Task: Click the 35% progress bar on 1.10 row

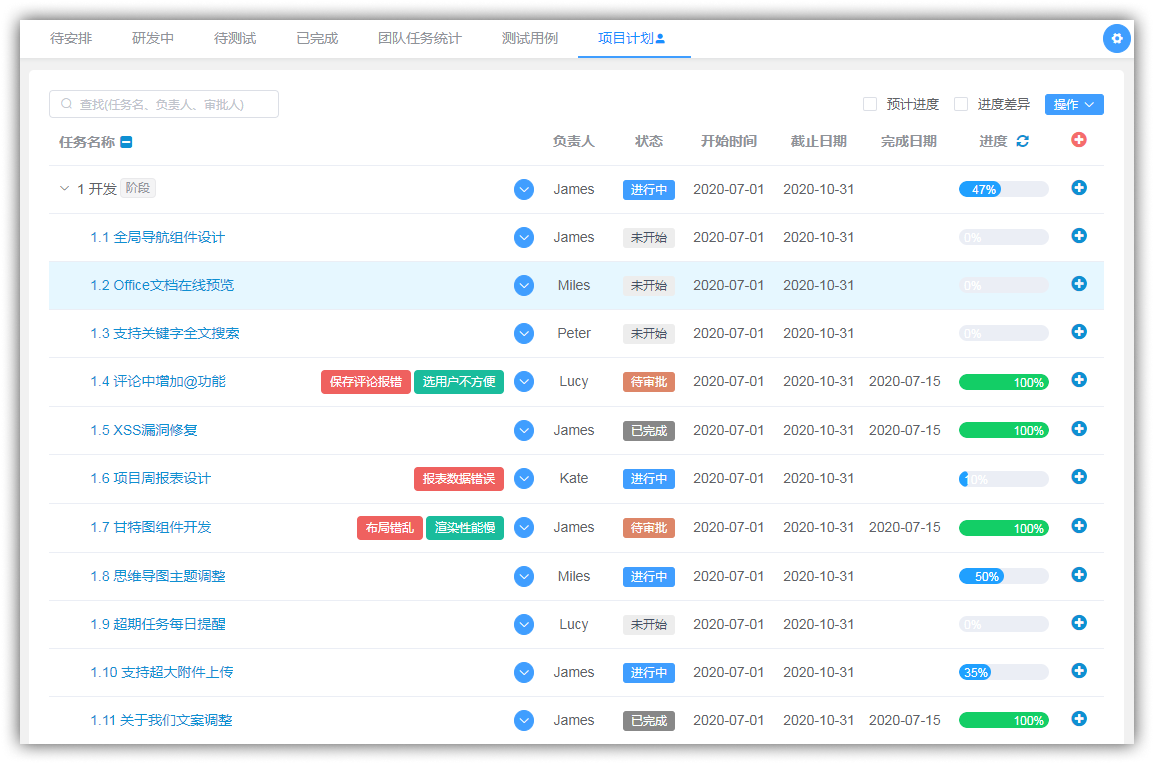Action: [1003, 672]
